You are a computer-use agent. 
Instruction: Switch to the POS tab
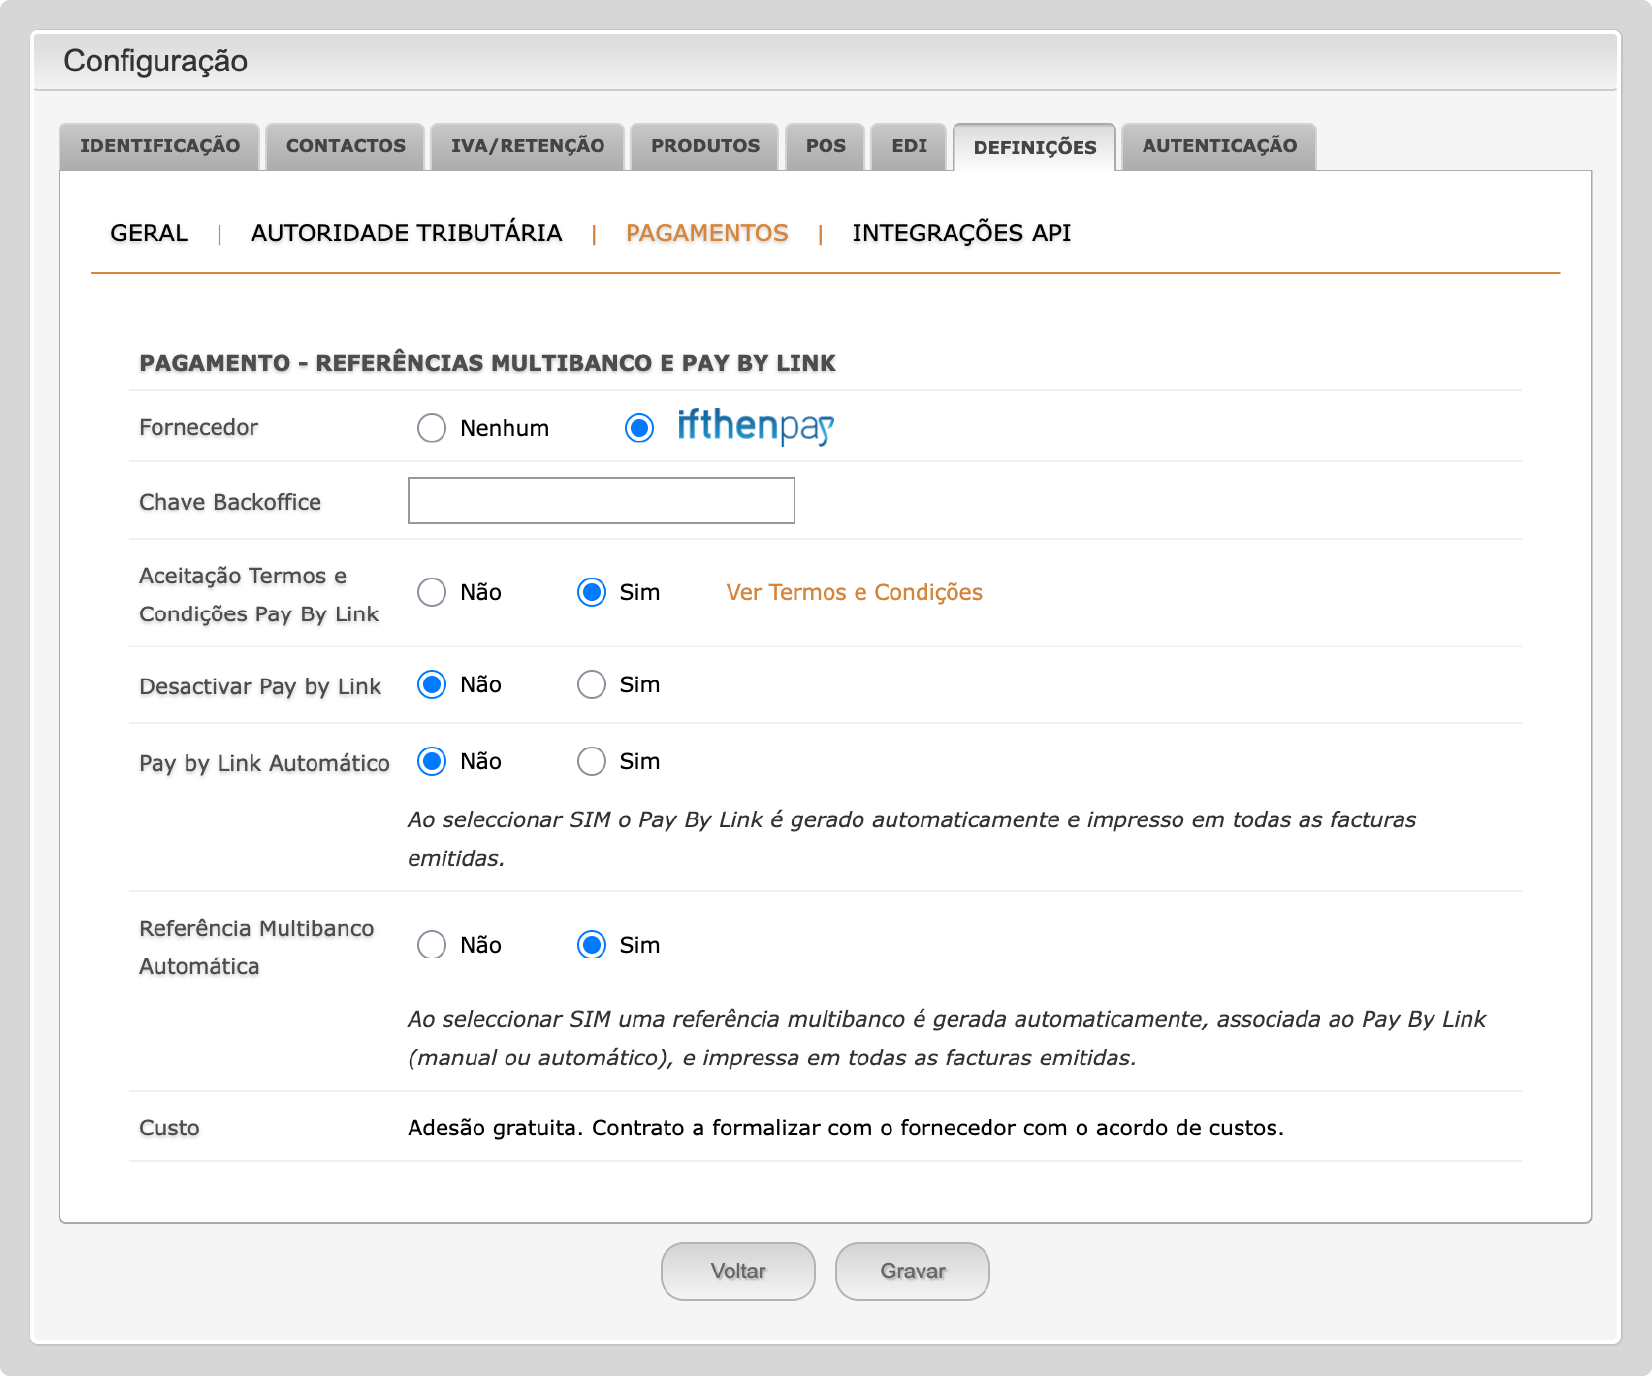(825, 146)
